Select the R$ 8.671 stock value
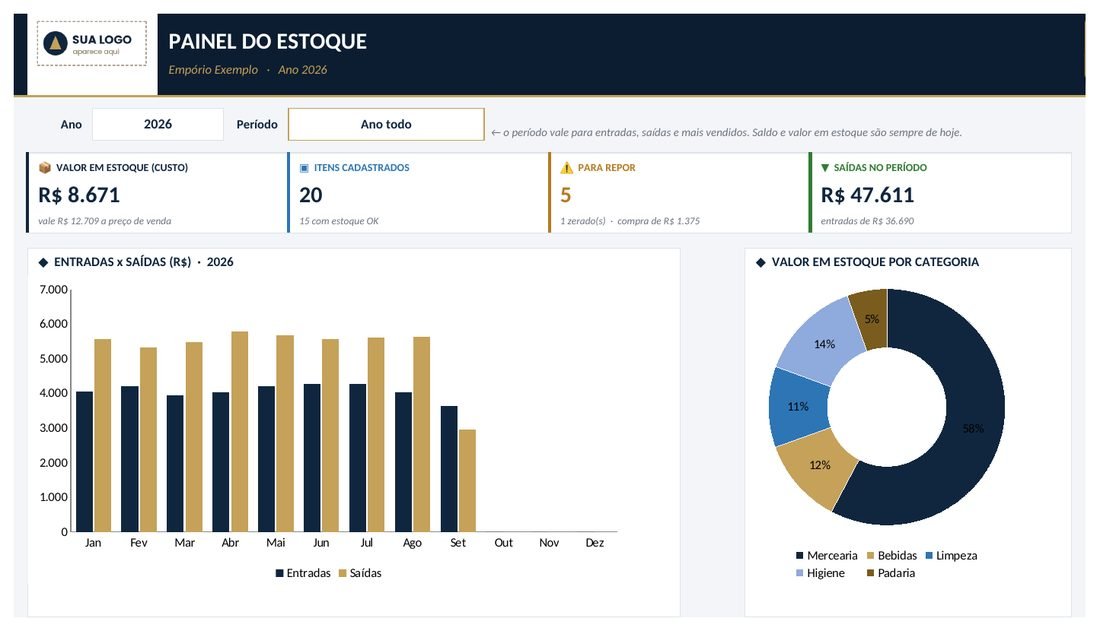 tap(79, 195)
